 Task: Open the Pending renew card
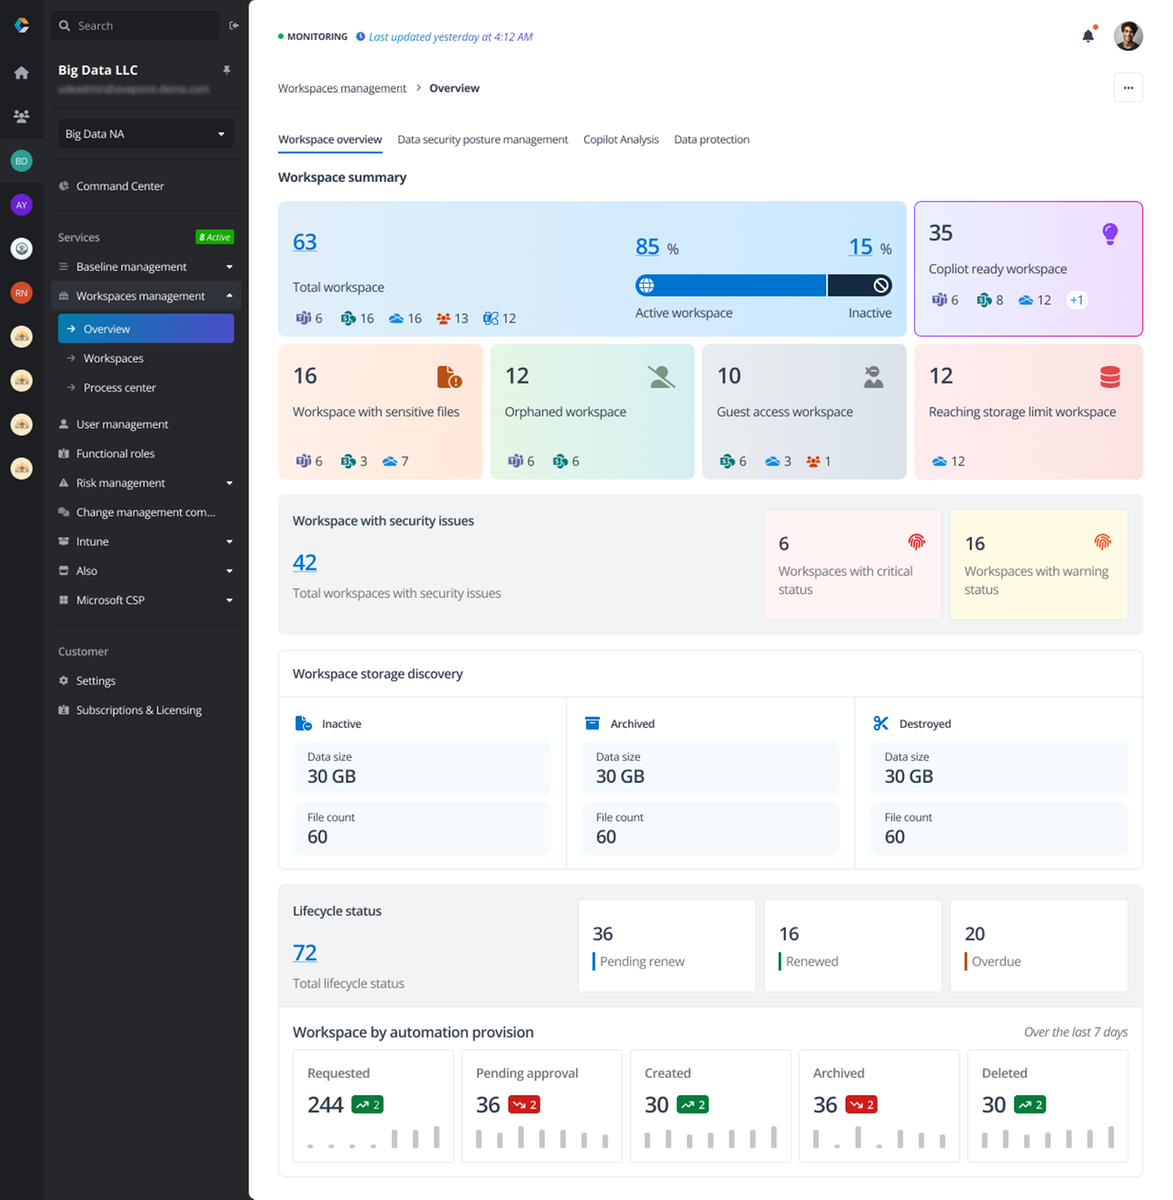click(666, 946)
